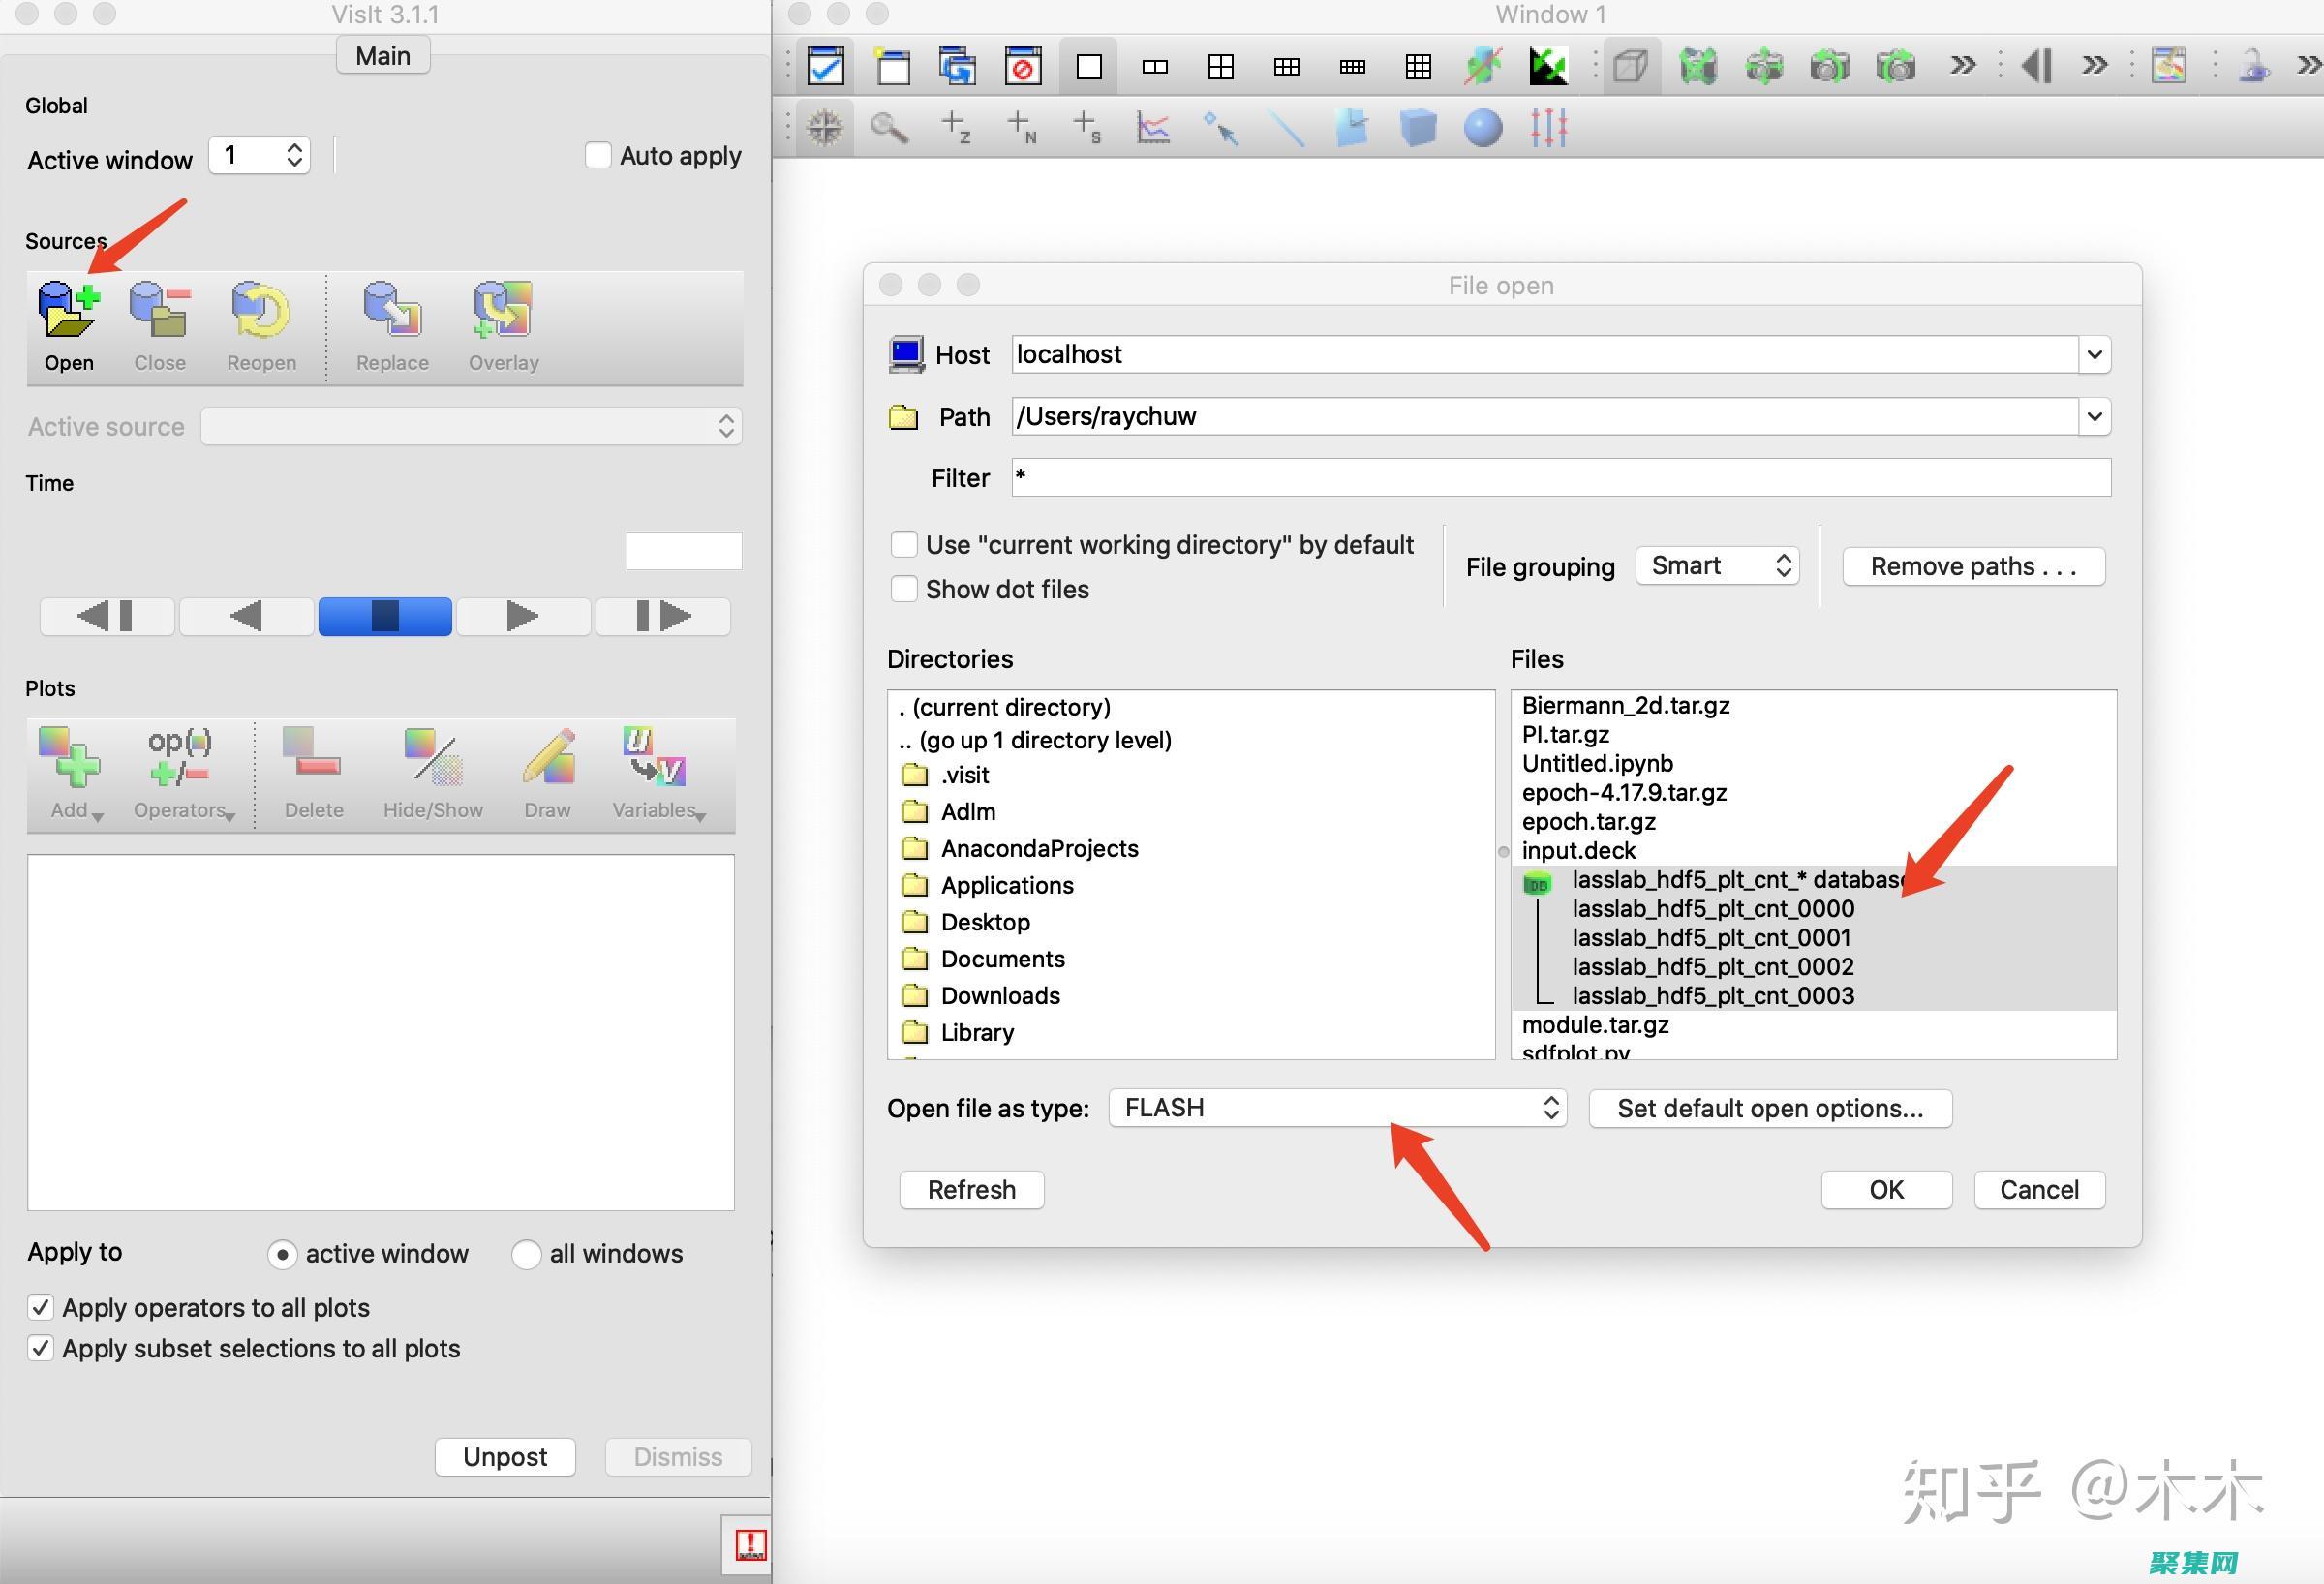Click the Open source icon
Image resolution: width=2324 pixels, height=1584 pixels.
(x=68, y=310)
